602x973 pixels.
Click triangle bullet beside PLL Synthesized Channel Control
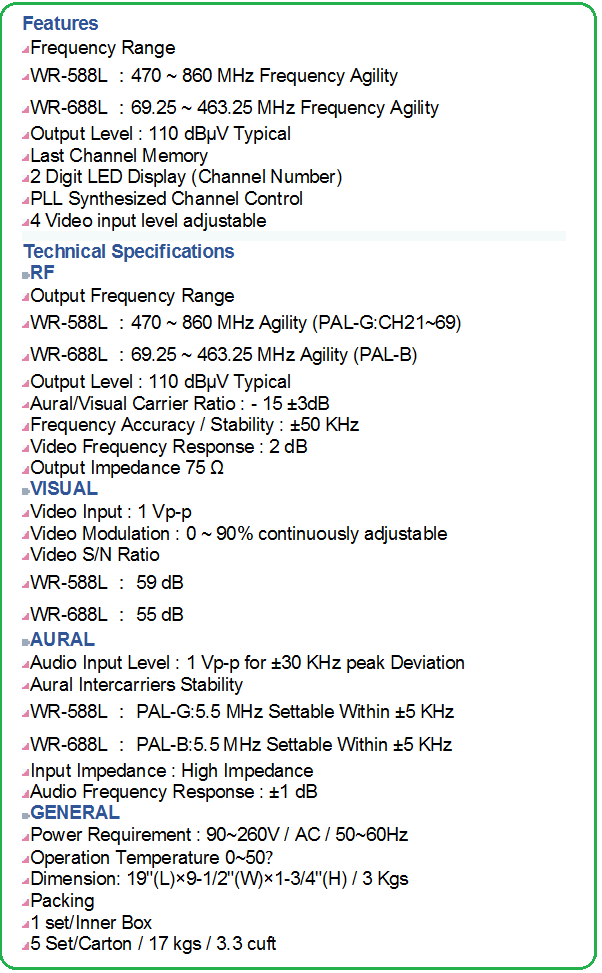25,201
